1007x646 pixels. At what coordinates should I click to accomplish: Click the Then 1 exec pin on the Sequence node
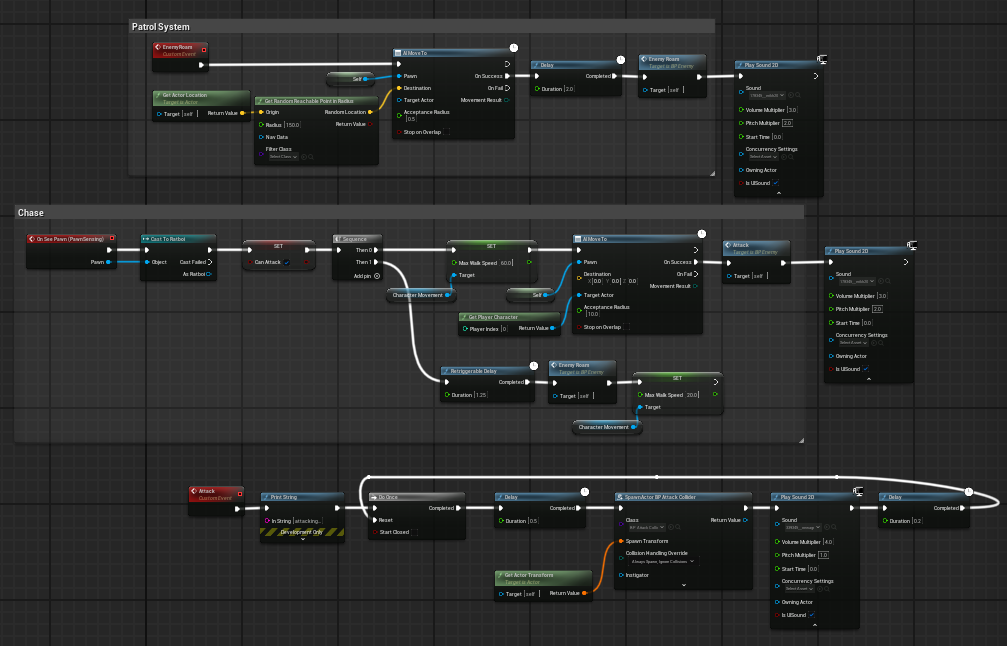click(376, 262)
